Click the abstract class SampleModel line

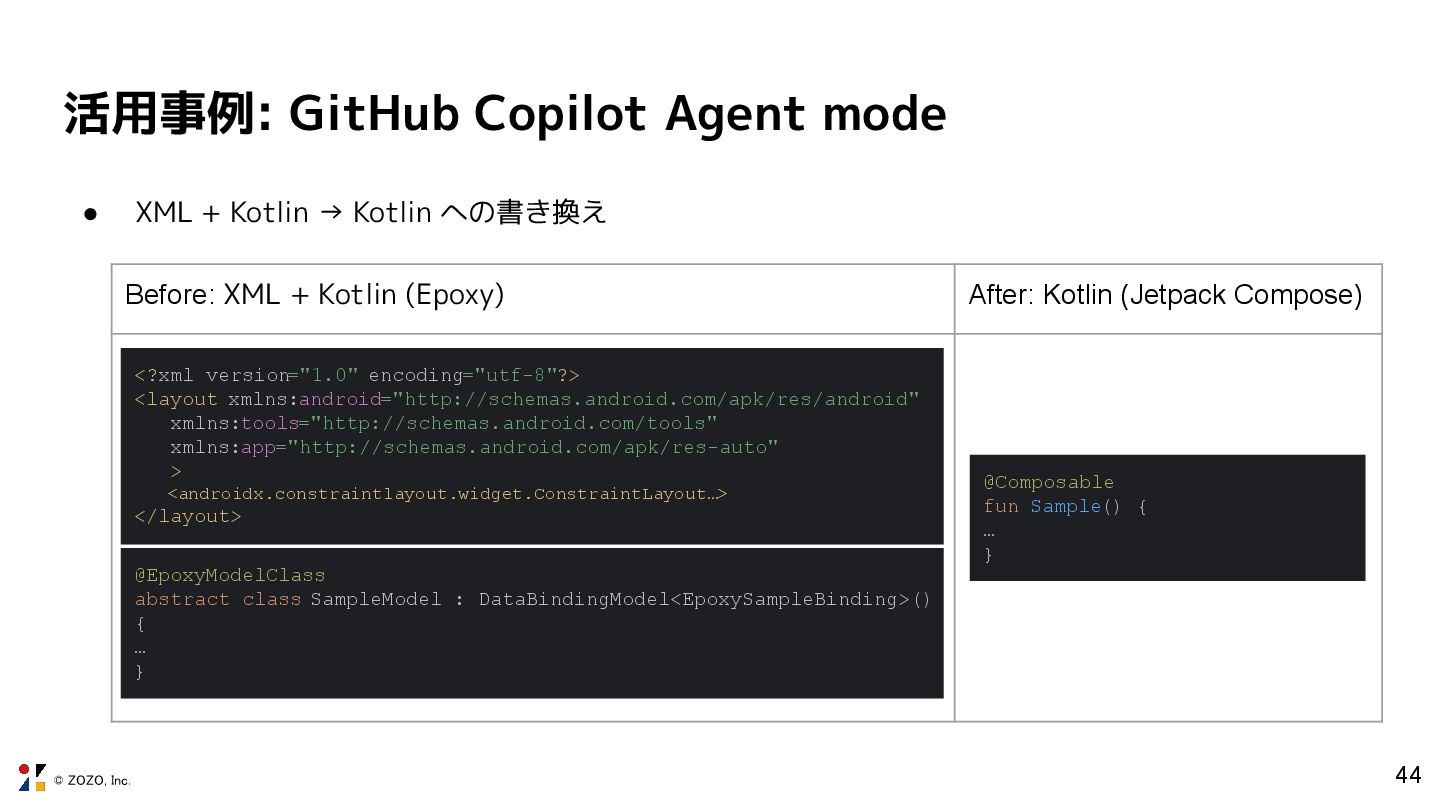[x=288, y=599]
